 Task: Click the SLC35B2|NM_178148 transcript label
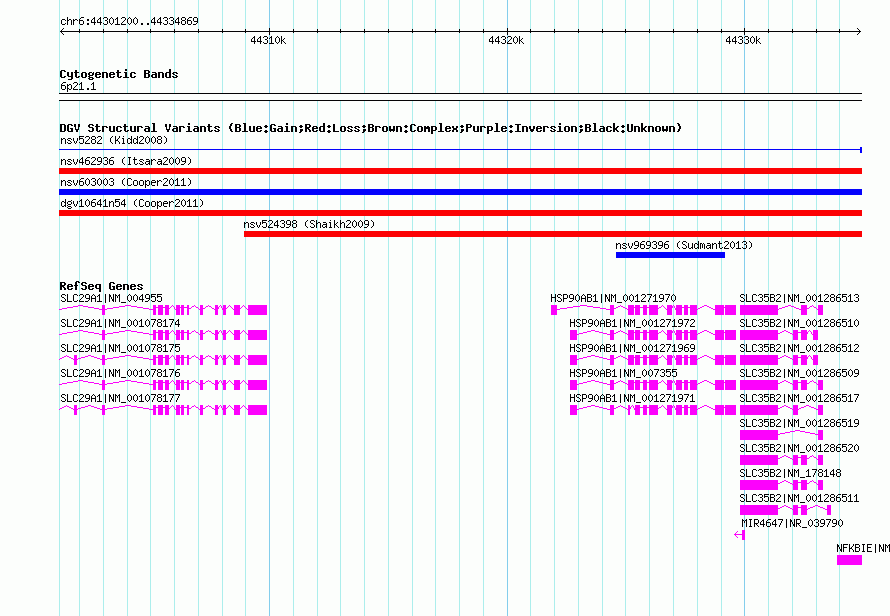(790, 473)
